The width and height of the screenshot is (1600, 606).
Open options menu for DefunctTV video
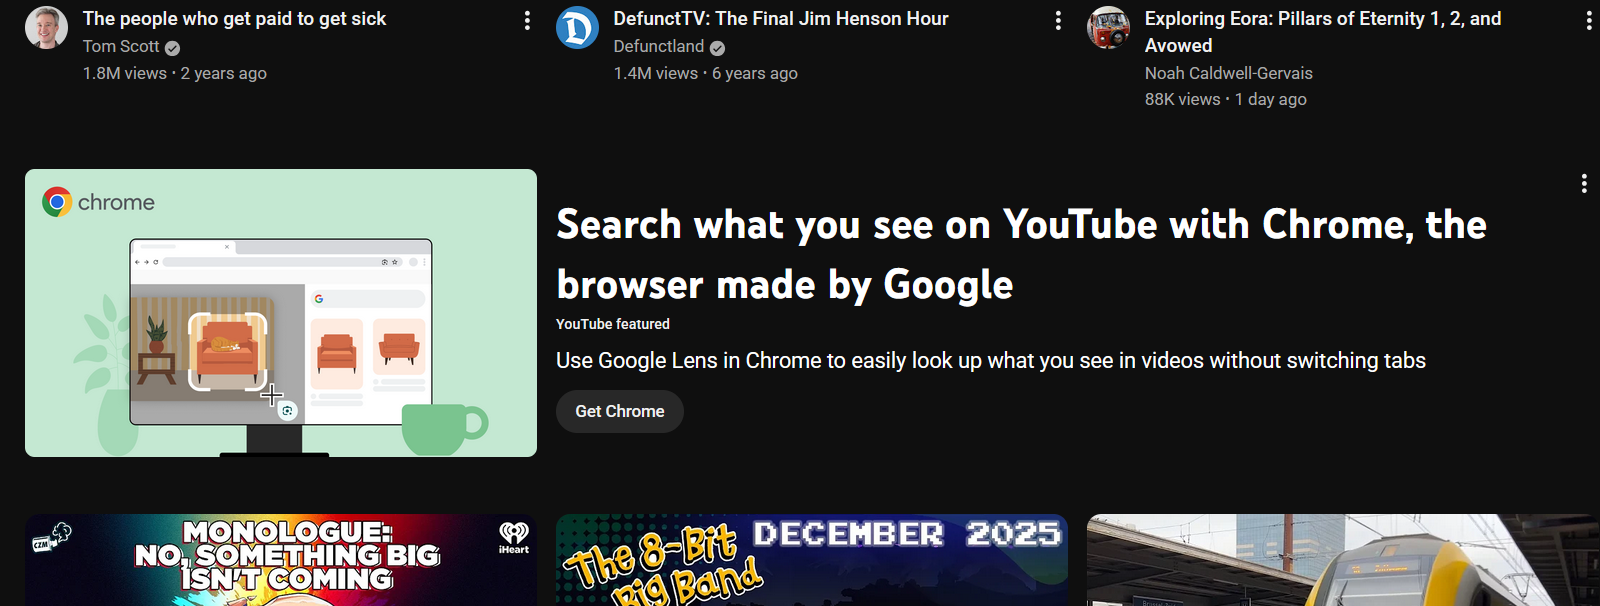[1058, 21]
